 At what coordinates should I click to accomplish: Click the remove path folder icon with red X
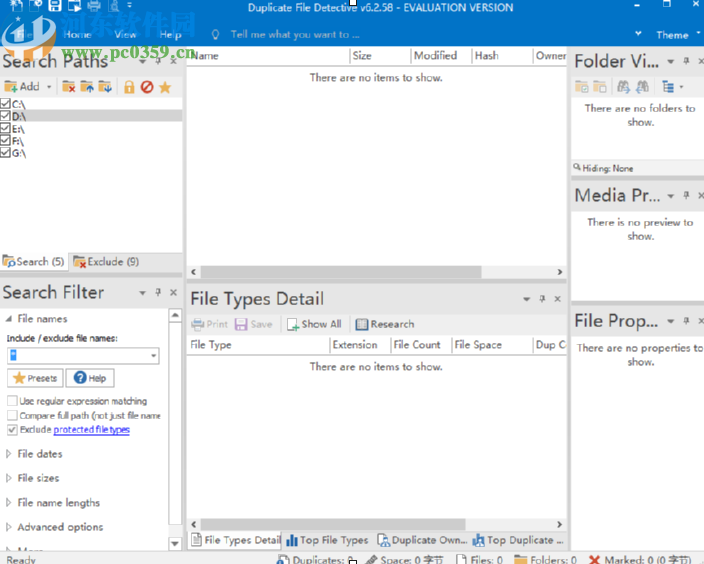point(69,87)
